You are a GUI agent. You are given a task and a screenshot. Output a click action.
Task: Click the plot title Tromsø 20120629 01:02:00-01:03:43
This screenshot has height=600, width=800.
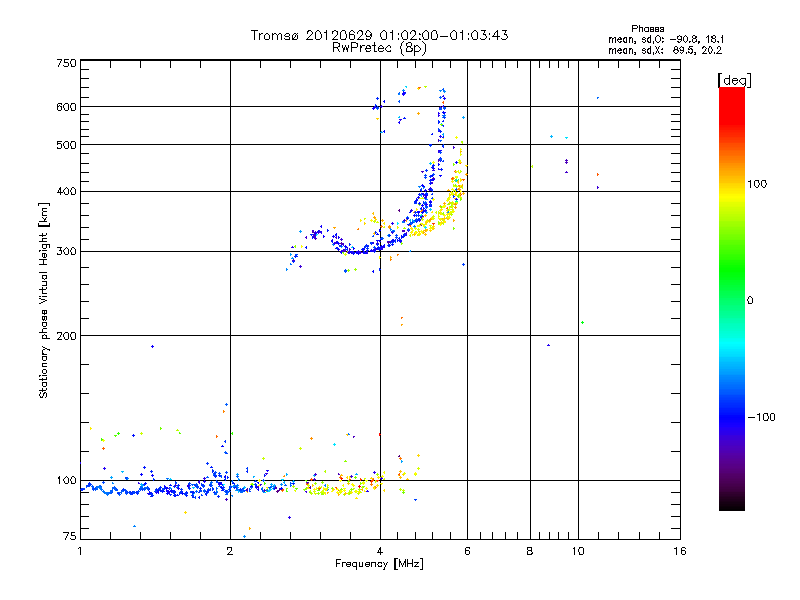[379, 35]
